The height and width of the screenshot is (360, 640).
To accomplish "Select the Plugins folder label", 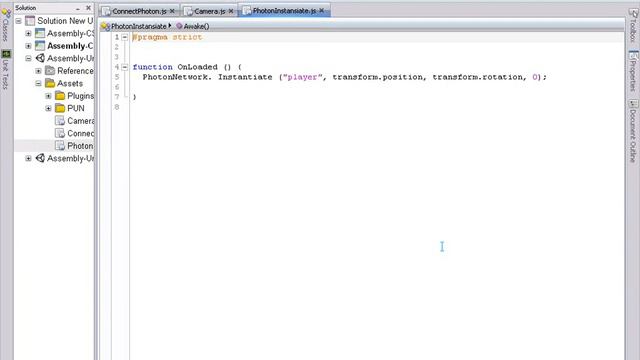I will [80, 96].
